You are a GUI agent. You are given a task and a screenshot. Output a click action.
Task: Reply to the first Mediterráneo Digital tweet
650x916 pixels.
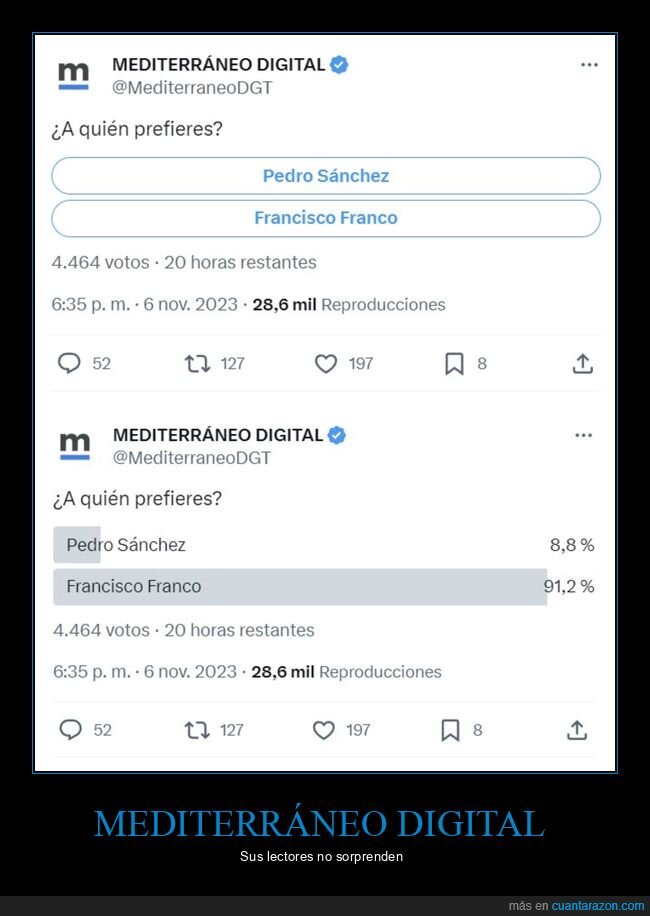pos(69,363)
